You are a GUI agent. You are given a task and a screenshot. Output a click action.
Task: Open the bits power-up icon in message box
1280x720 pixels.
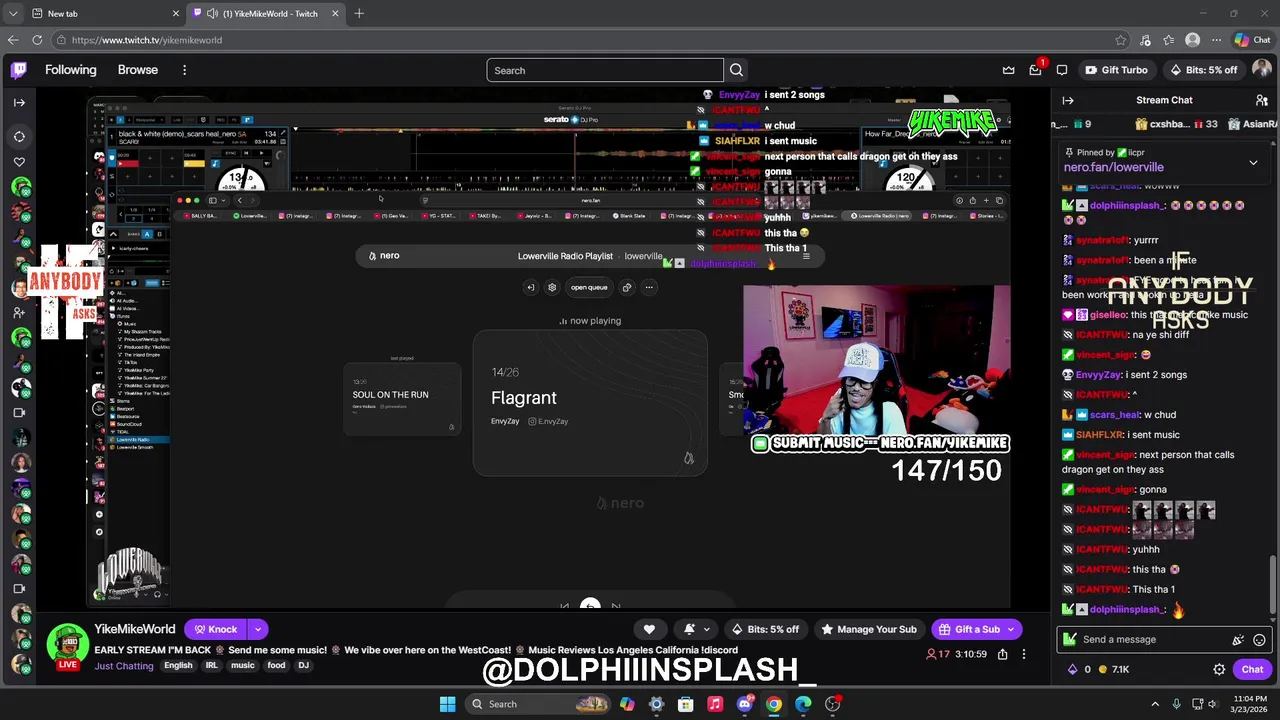(1238, 640)
